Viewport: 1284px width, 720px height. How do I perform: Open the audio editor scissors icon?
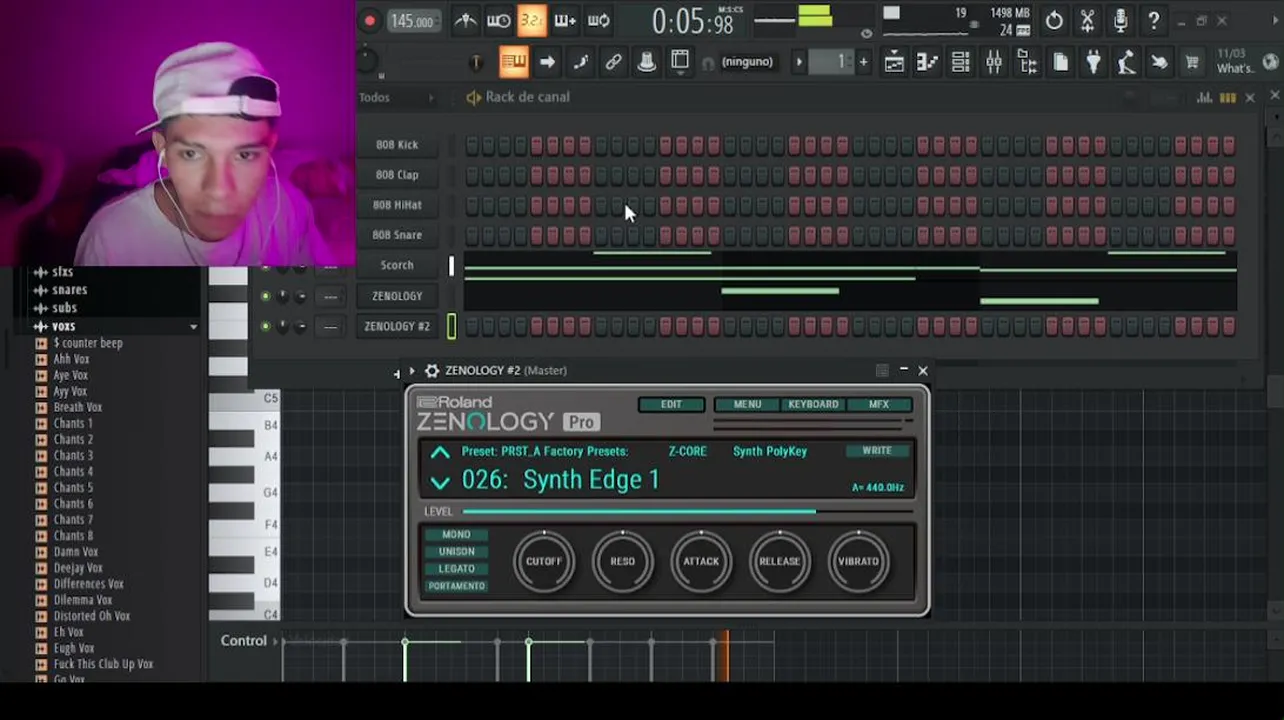(1087, 20)
